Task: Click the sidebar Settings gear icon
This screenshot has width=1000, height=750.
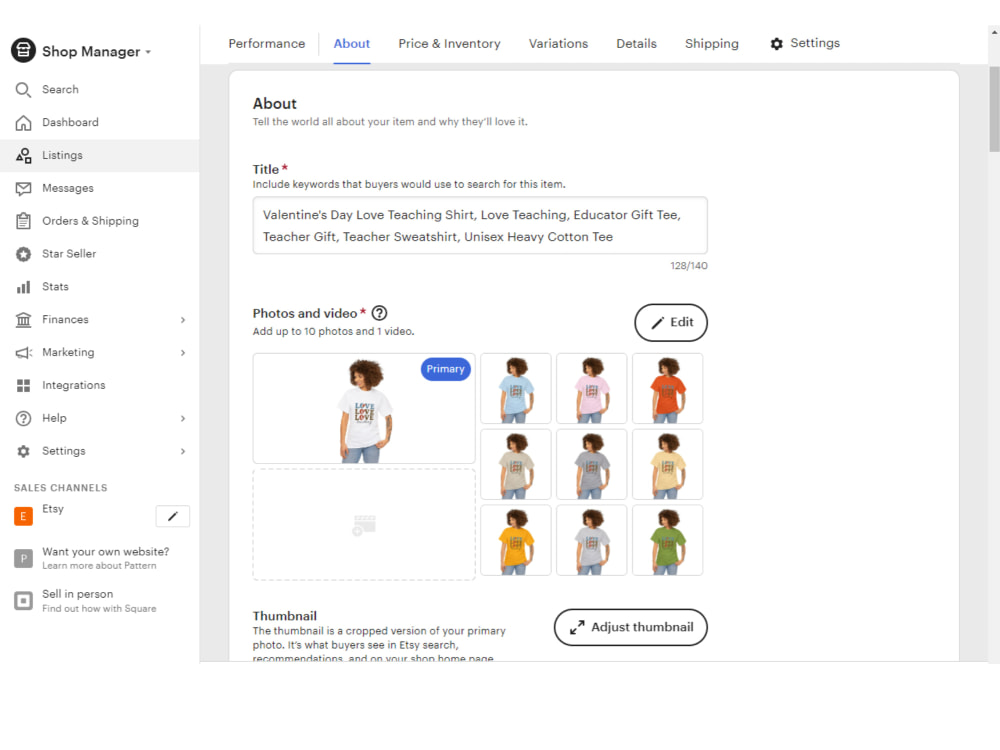Action: tap(23, 452)
